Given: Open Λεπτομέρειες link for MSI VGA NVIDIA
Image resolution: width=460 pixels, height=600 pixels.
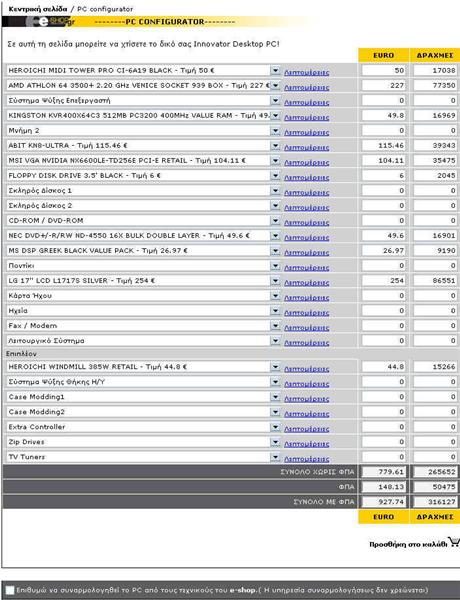Looking at the screenshot, I should [307, 162].
